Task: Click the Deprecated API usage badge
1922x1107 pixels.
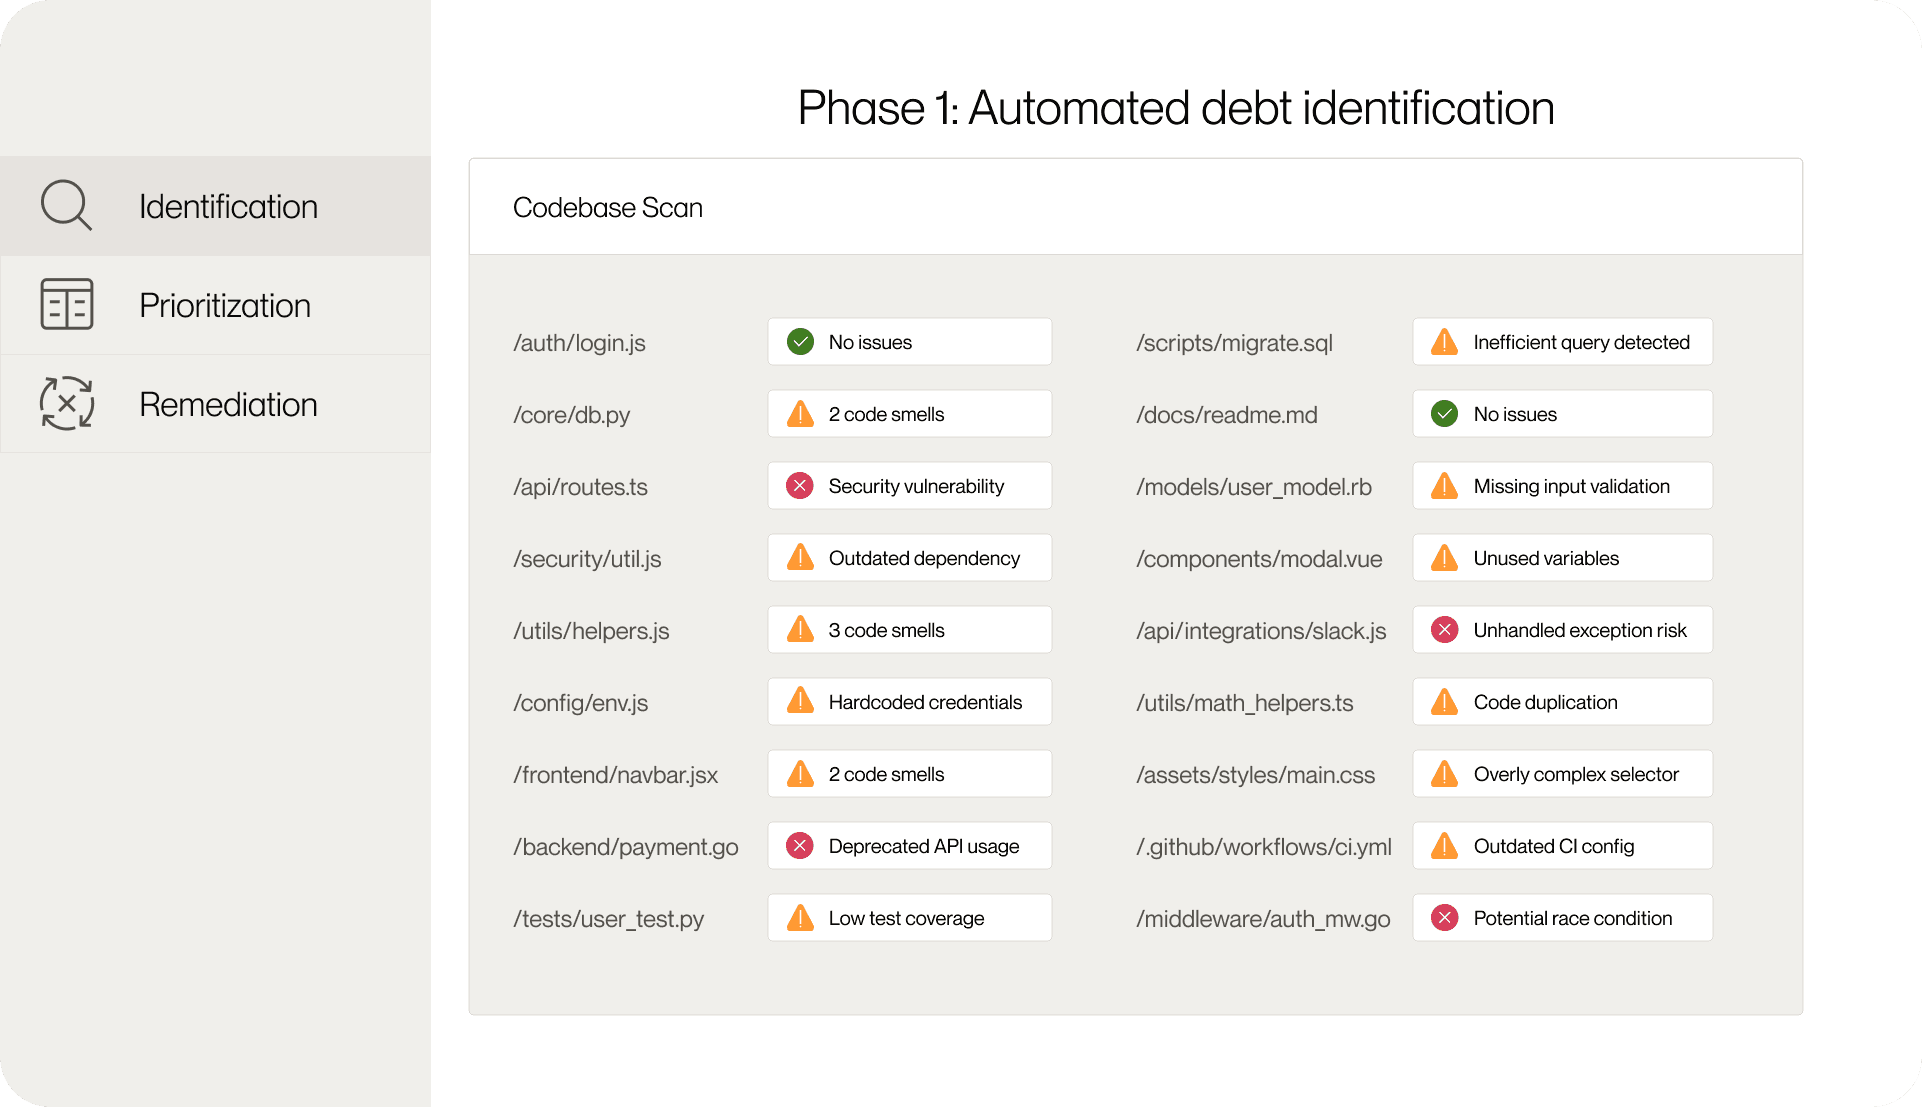Action: coord(910,846)
